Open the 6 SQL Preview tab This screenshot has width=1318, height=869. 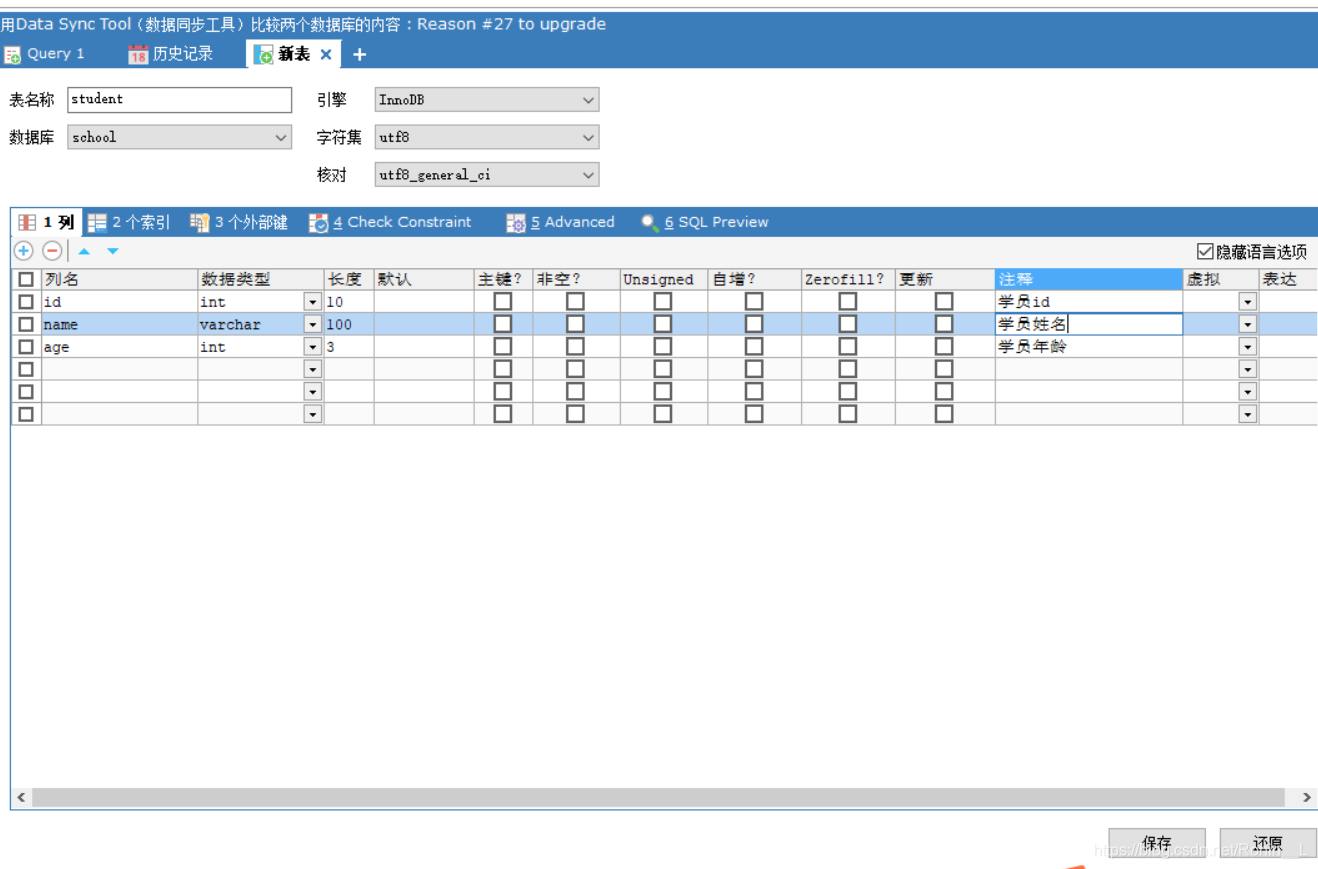705,222
